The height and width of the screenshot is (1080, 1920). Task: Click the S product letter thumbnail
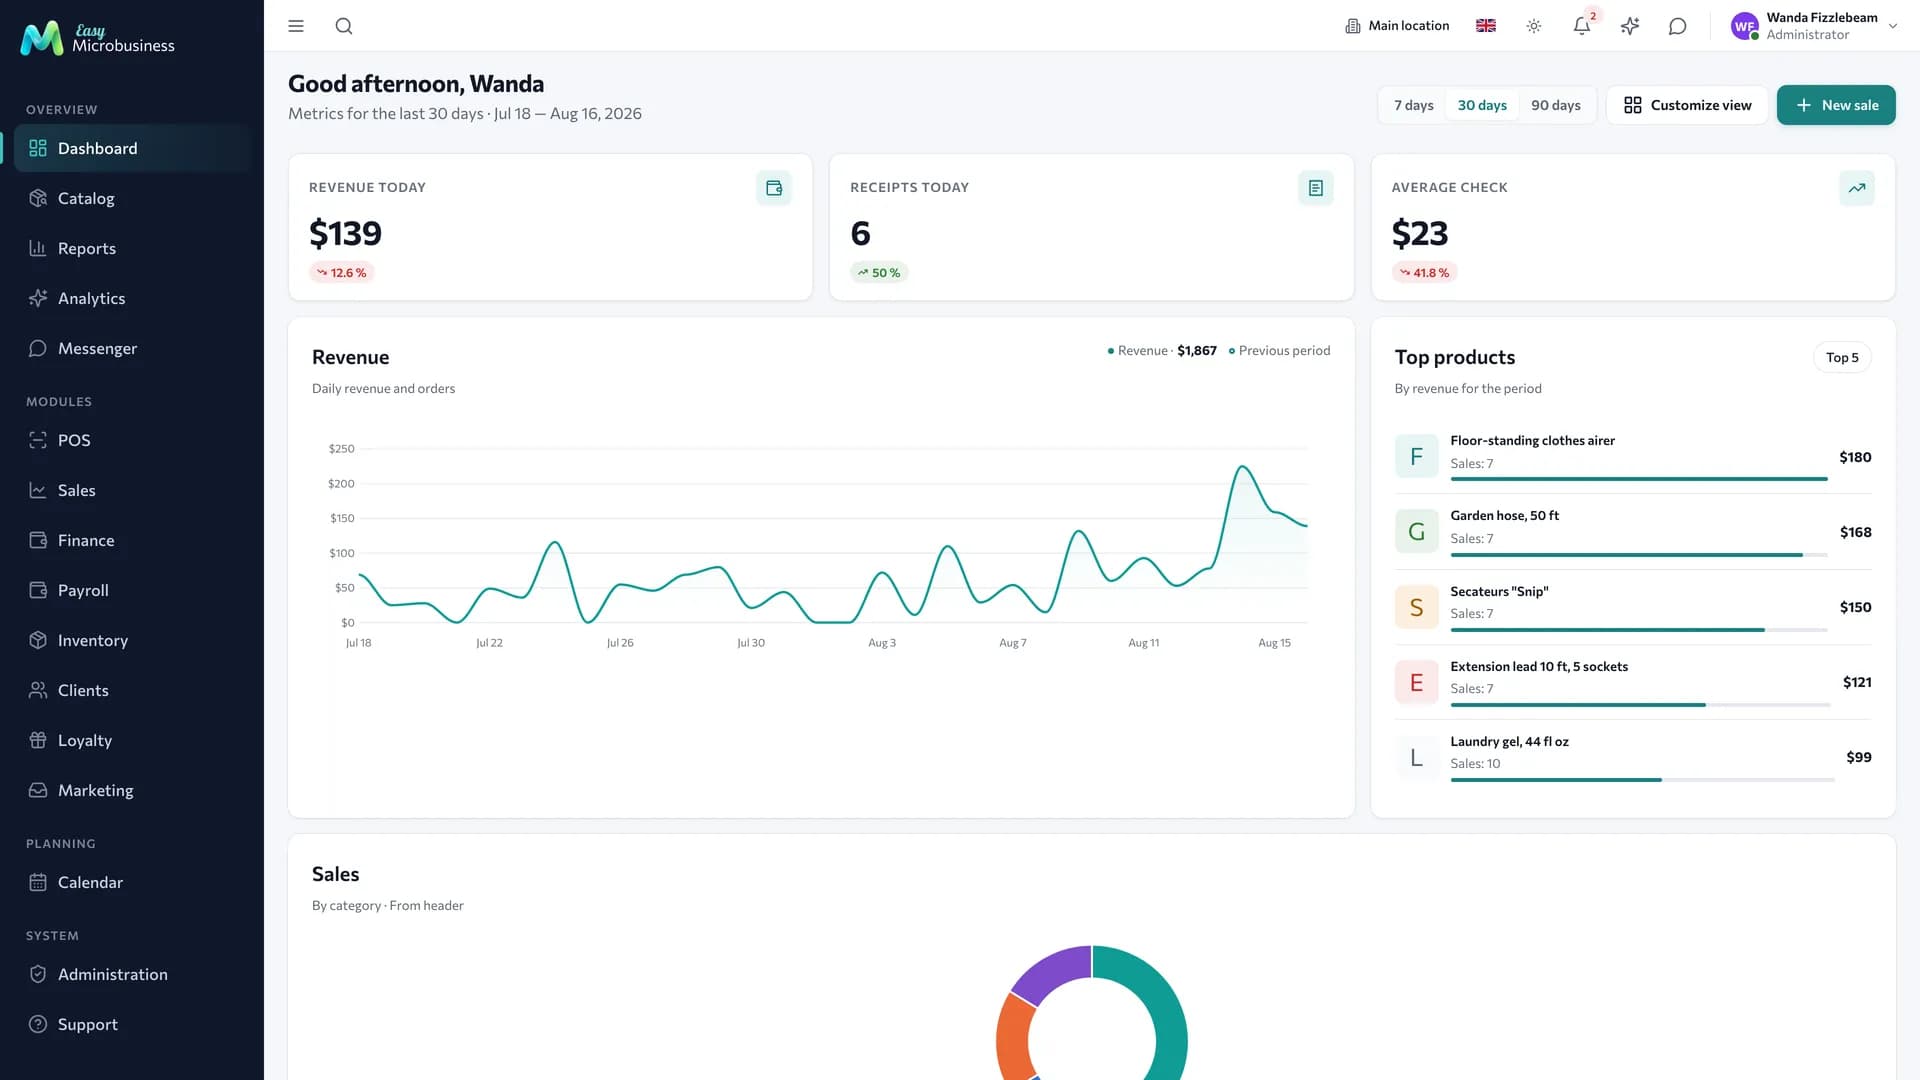click(x=1416, y=607)
